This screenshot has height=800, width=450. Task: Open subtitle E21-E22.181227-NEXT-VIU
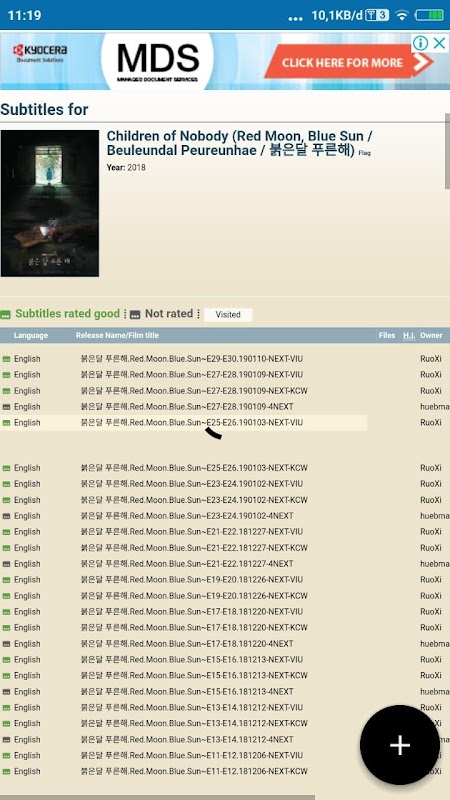coord(192,532)
